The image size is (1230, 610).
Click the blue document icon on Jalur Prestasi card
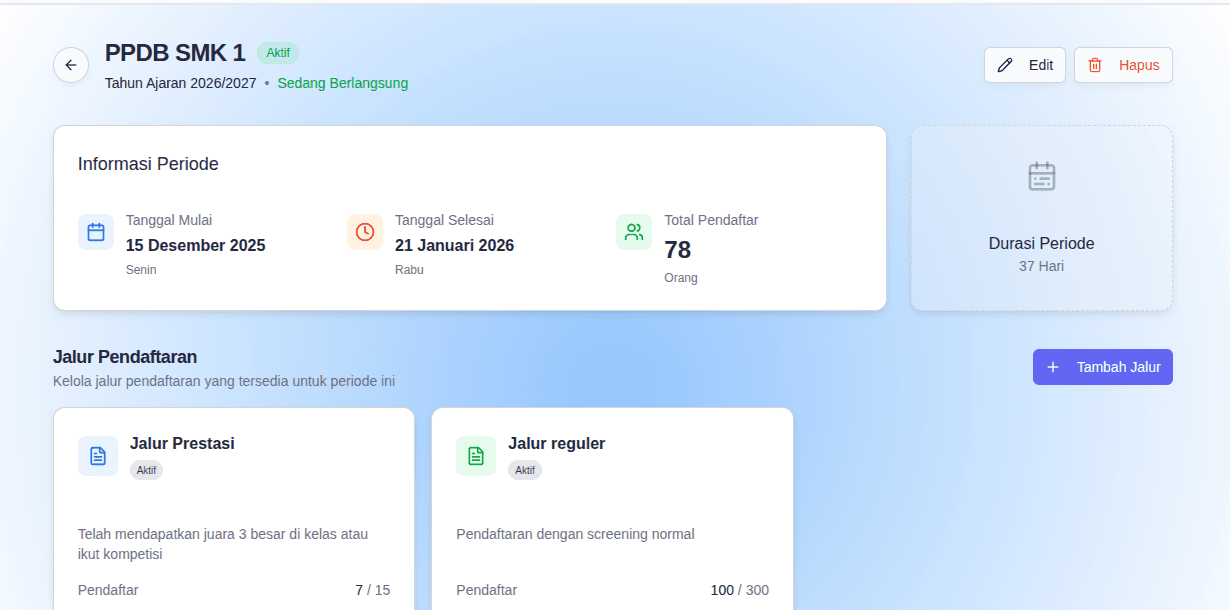point(97,455)
